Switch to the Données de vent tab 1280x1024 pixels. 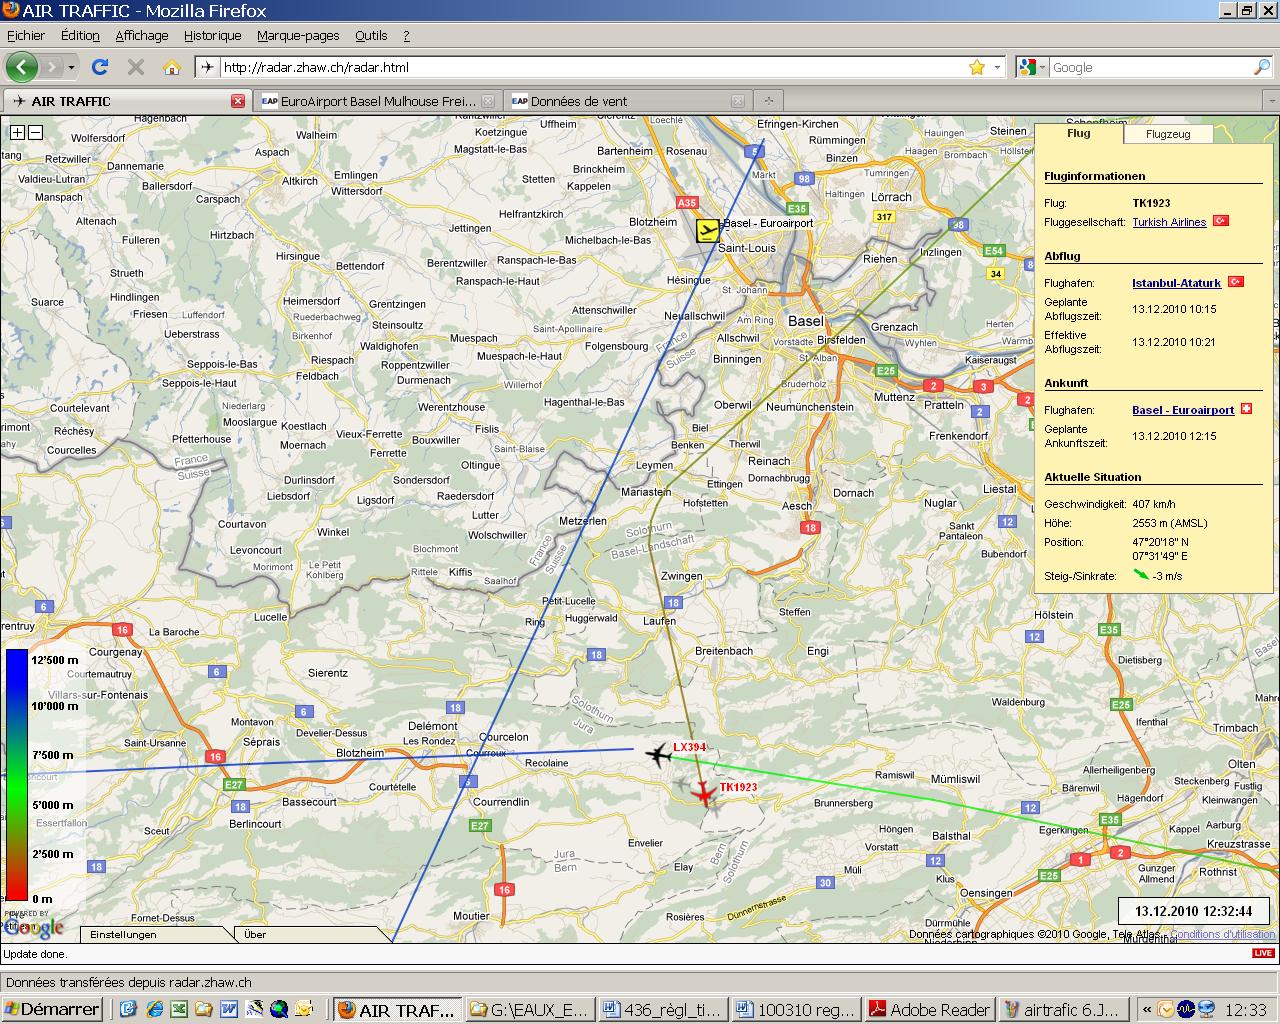(x=628, y=101)
